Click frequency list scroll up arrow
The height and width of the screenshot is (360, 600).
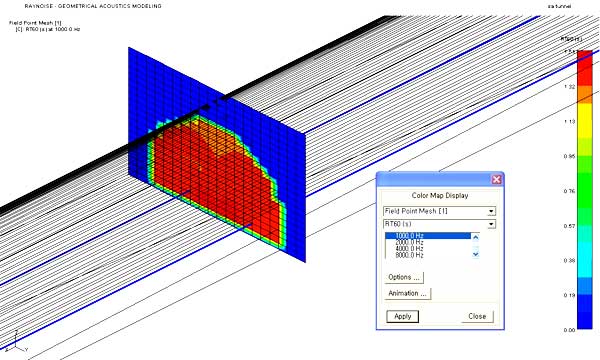point(476,237)
